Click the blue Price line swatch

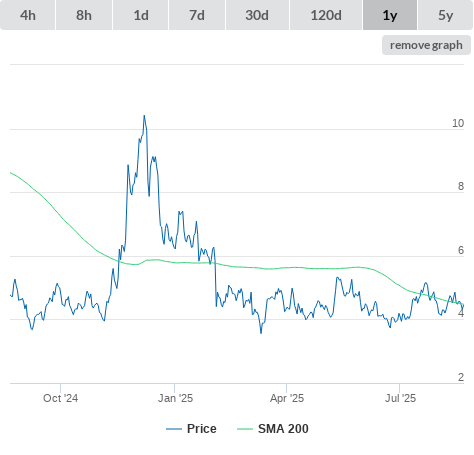tap(174, 429)
